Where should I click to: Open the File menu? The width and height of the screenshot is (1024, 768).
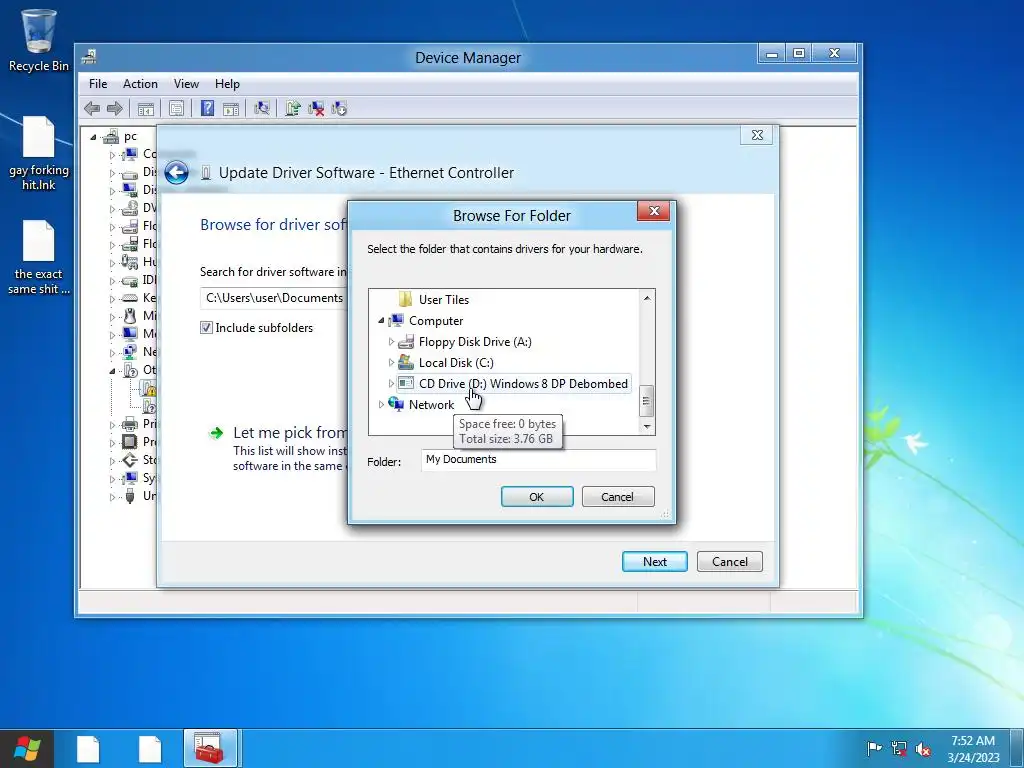(x=98, y=84)
